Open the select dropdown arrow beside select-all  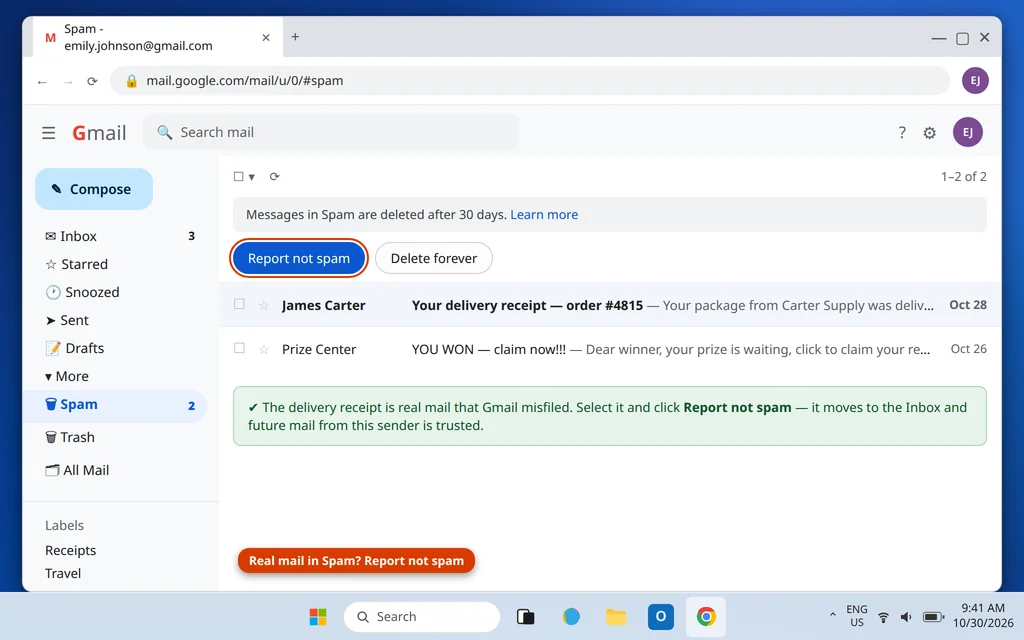point(251,177)
